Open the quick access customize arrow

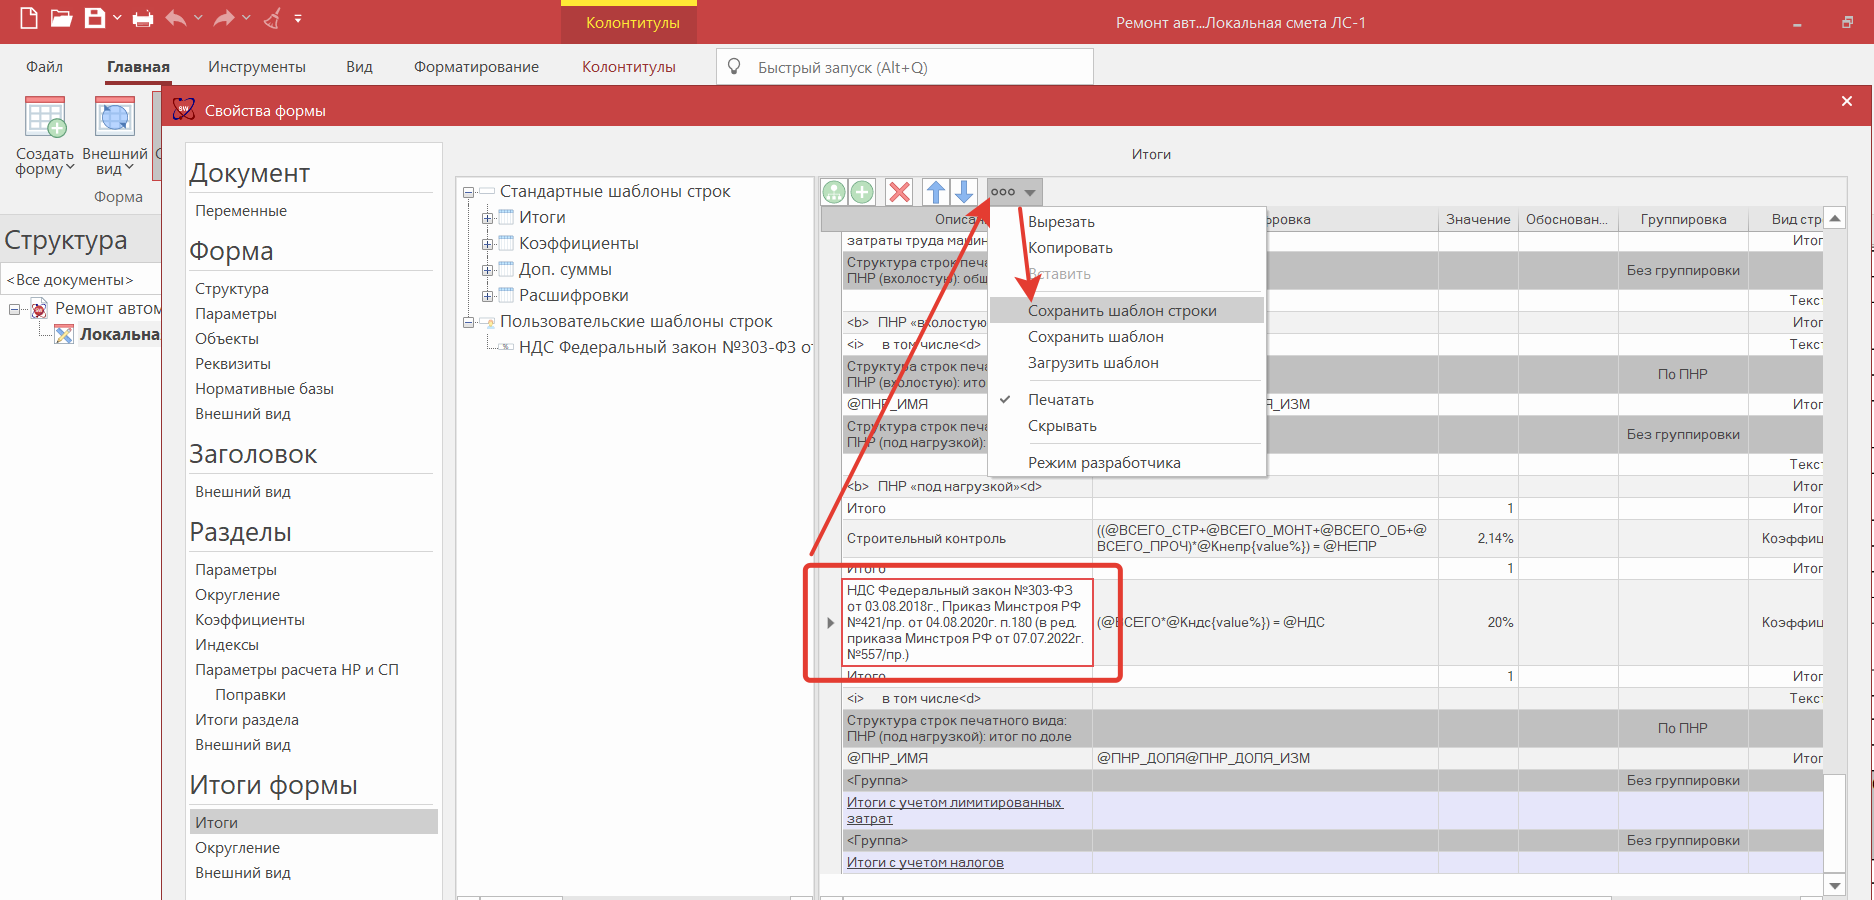(x=298, y=18)
